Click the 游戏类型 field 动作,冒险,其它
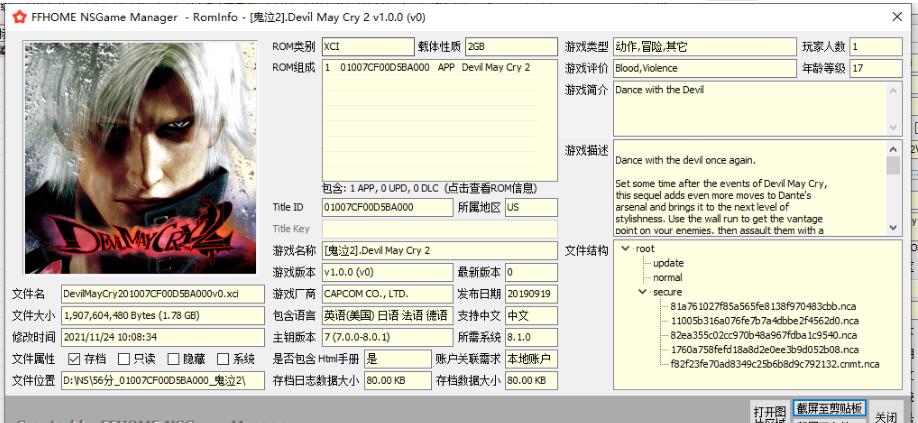Image resolution: width=918 pixels, height=423 pixels. [x=705, y=47]
